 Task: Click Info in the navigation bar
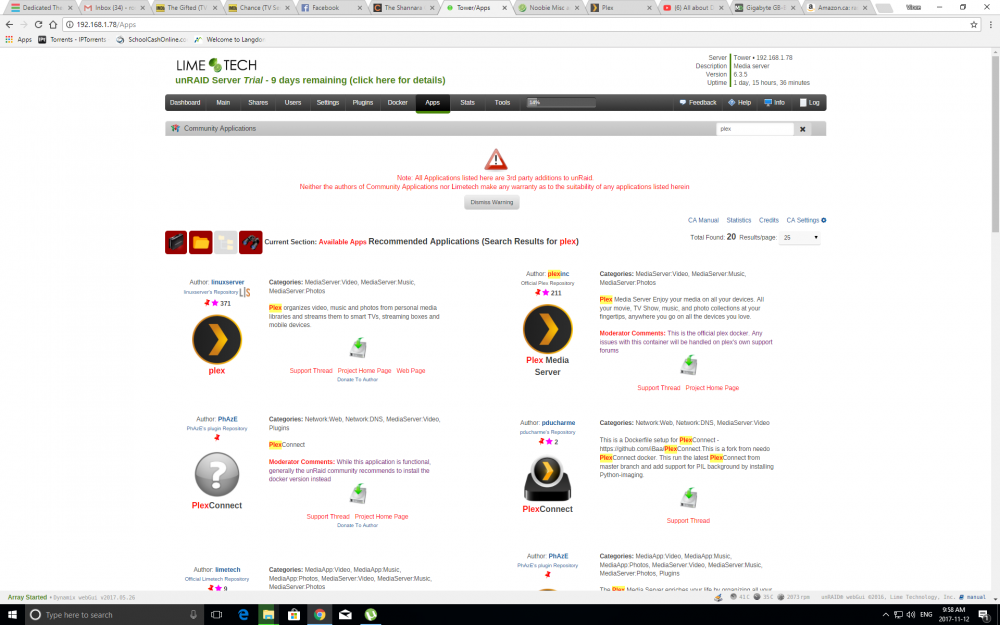coord(775,103)
